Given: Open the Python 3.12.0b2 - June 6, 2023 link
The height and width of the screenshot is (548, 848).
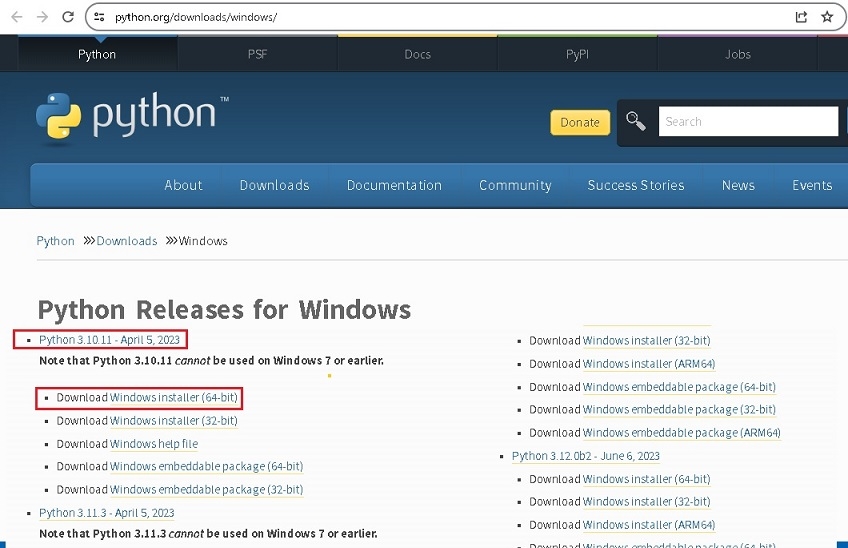Looking at the screenshot, I should 585,456.
